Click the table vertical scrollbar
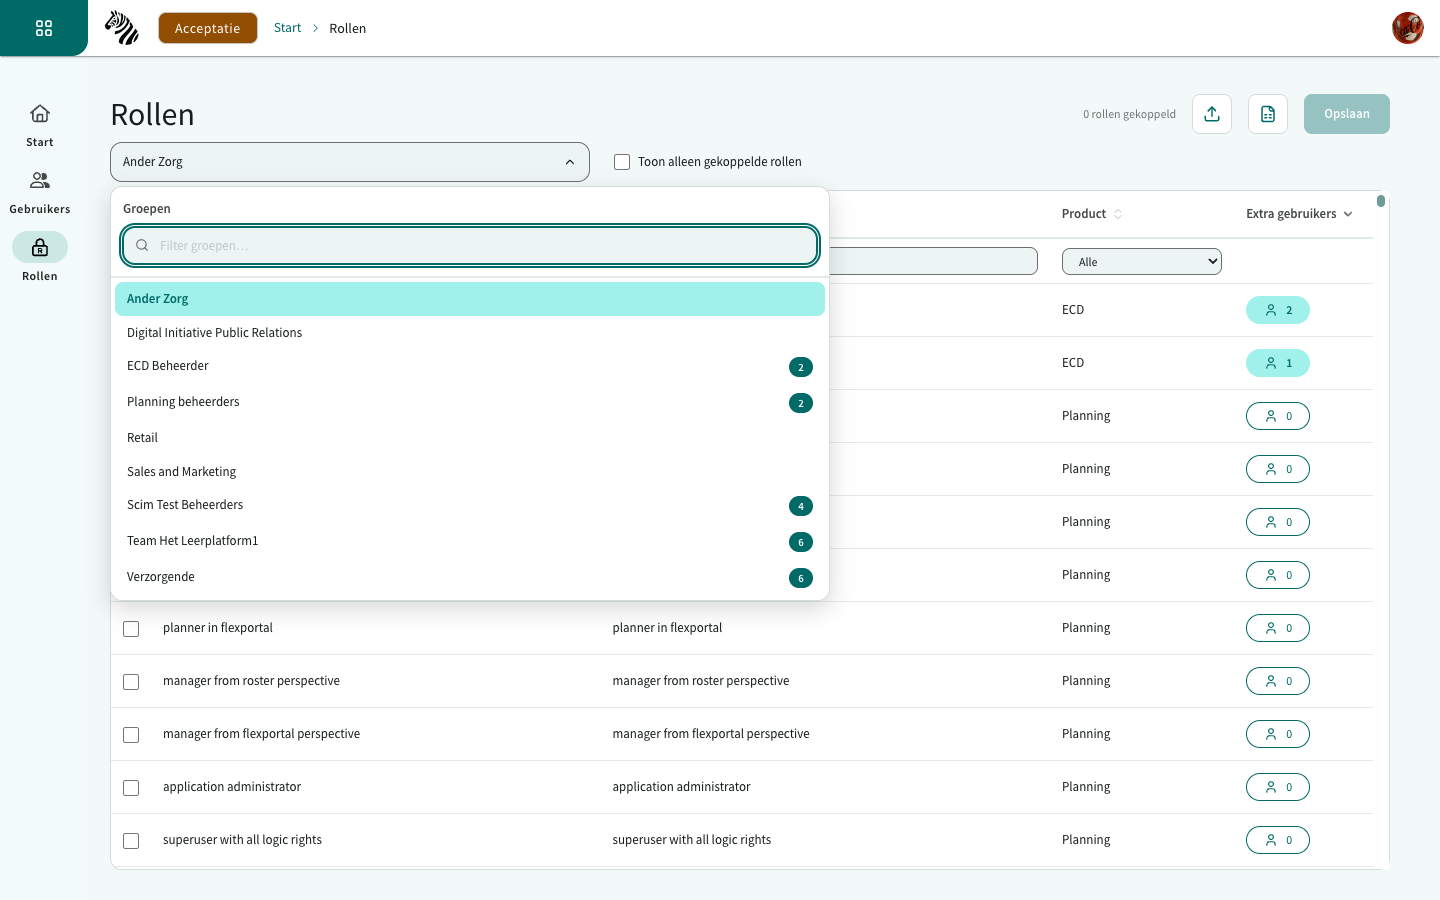Viewport: 1440px width, 900px height. (1381, 201)
